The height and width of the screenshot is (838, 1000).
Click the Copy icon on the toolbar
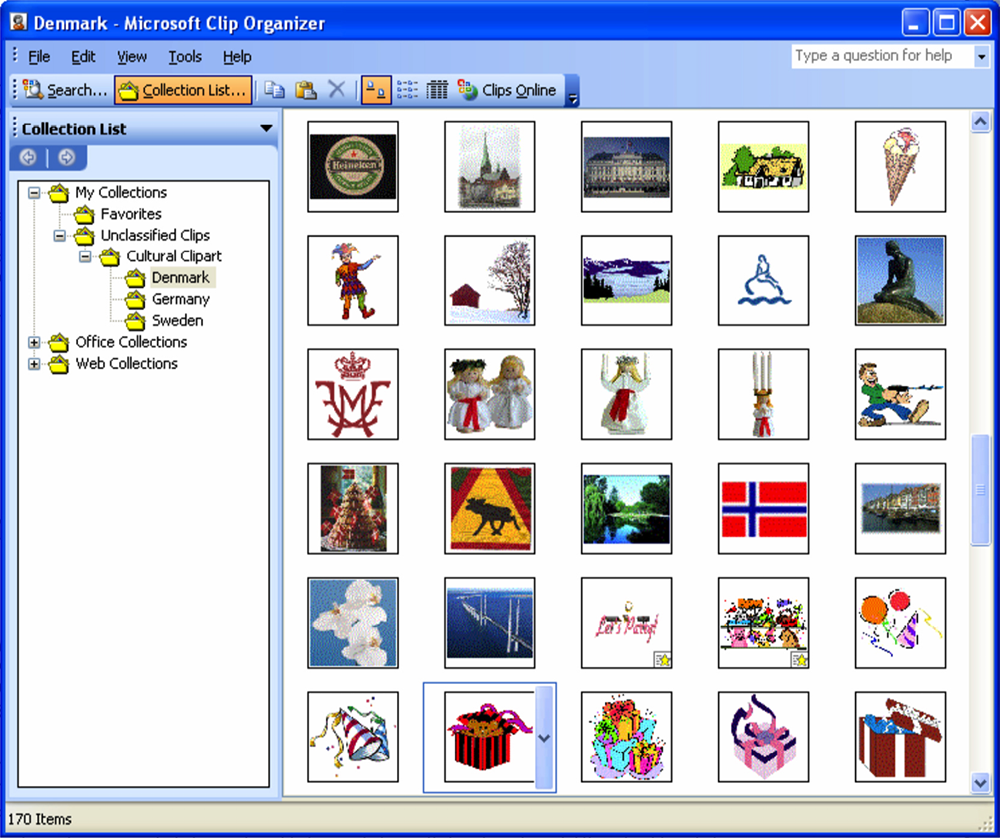(x=275, y=90)
